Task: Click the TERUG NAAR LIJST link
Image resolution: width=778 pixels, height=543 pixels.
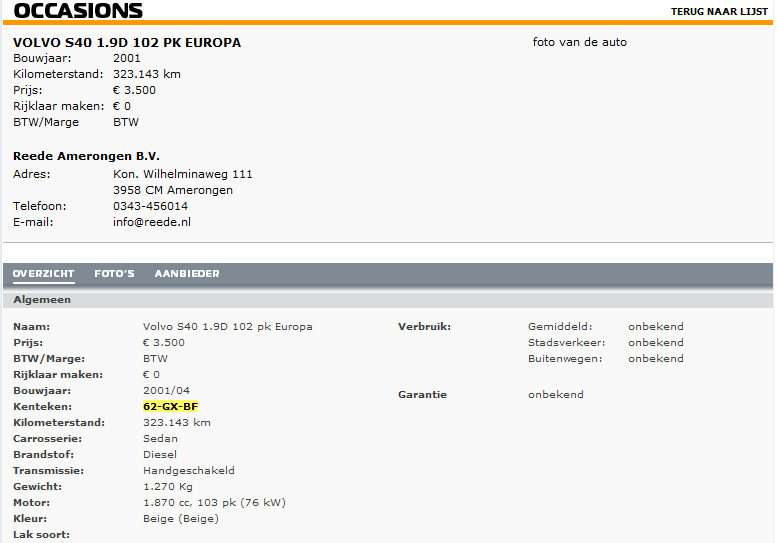Action: coord(719,11)
